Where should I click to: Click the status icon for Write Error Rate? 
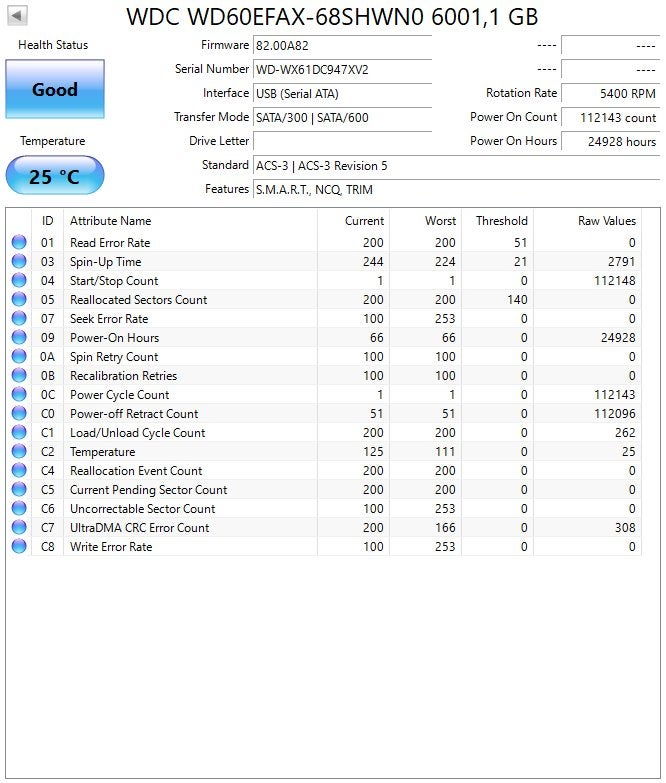point(19,546)
